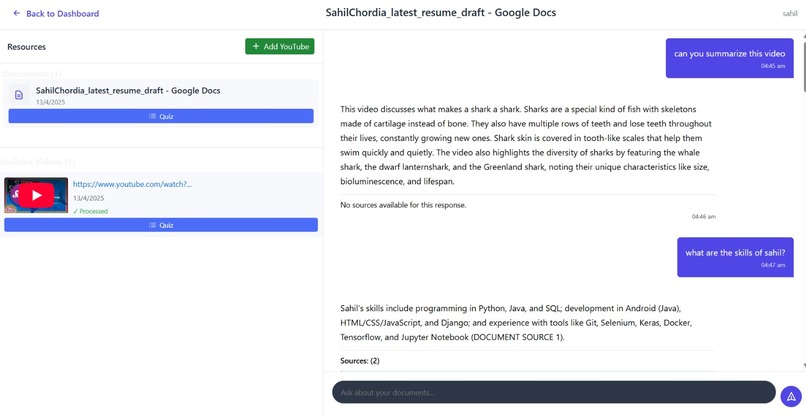The image size is (806, 416).
Task: Click the Back to Dashboard link
Action: click(62, 14)
